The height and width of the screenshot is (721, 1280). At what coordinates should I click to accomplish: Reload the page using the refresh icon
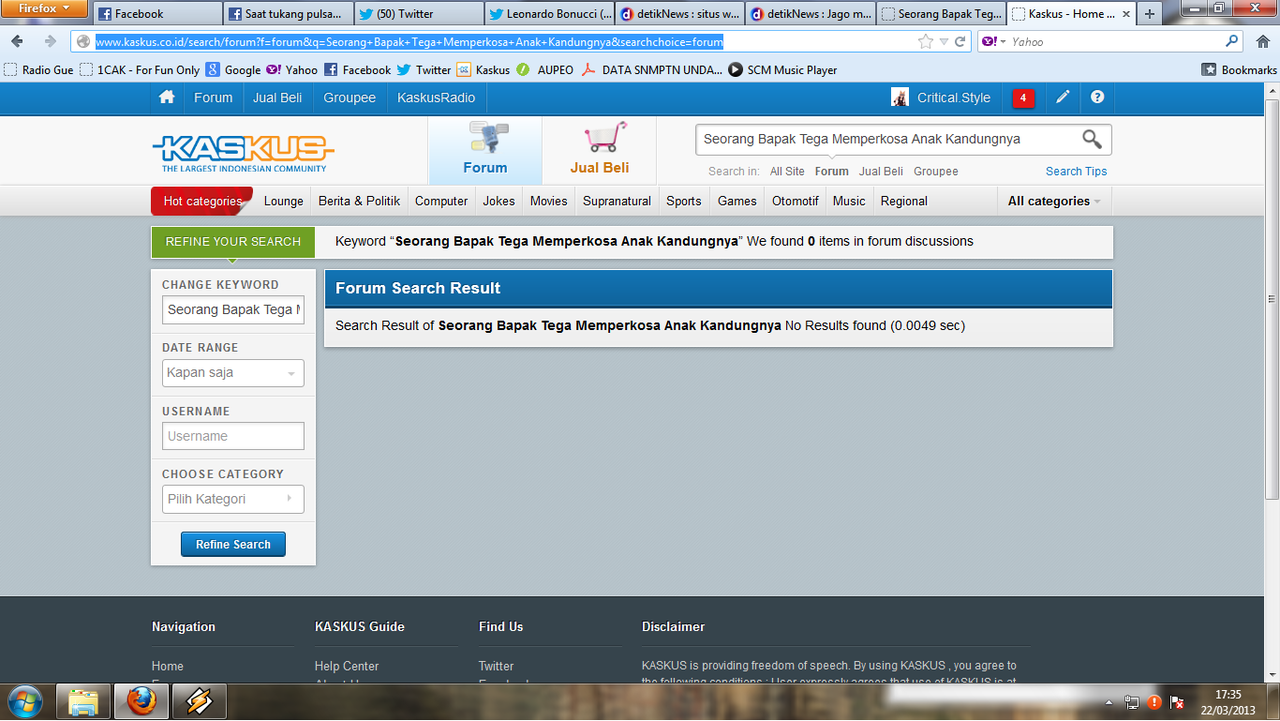960,42
